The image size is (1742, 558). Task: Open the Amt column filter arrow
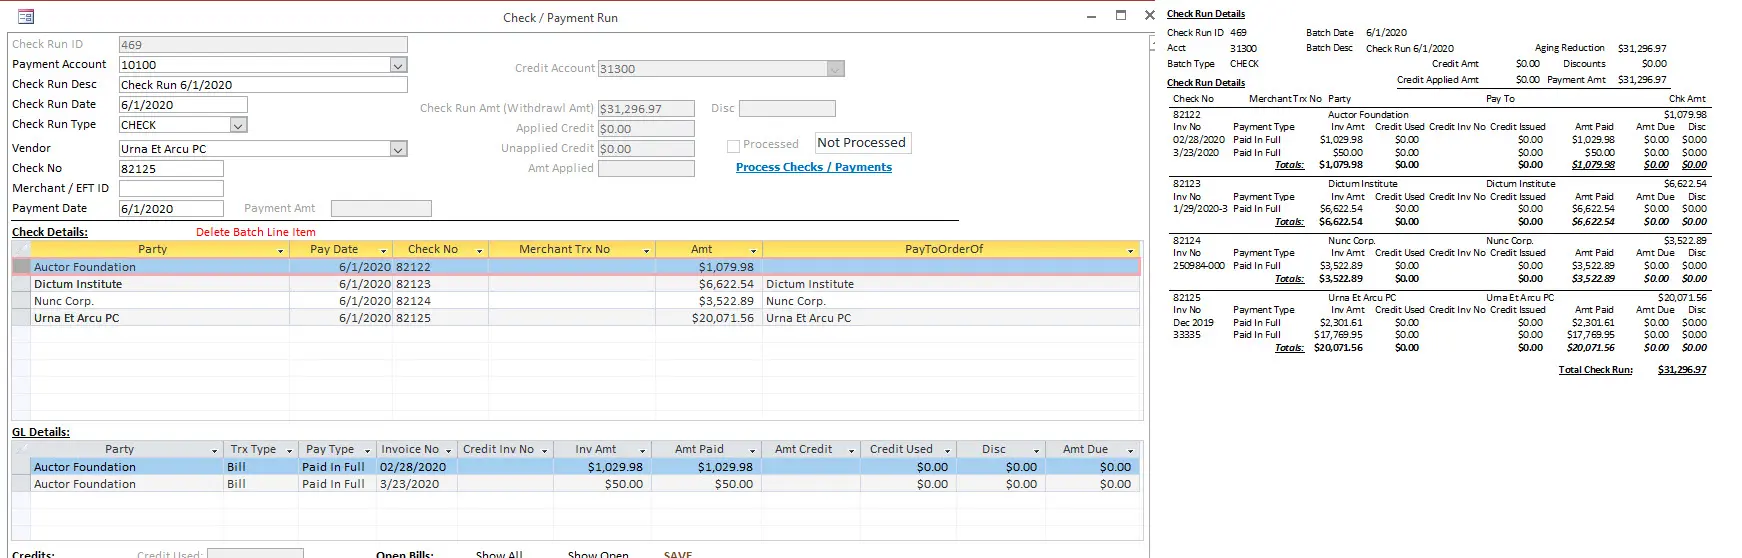click(x=753, y=250)
